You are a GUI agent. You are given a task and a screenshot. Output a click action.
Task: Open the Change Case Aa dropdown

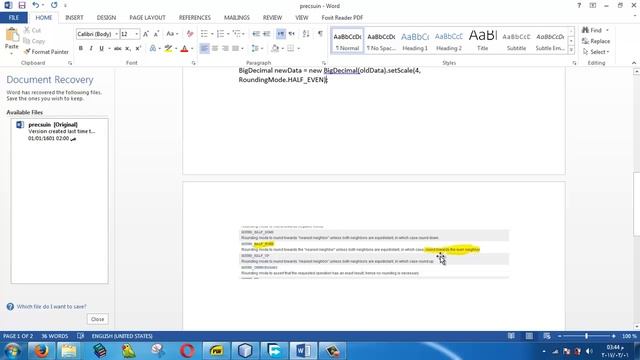pos(172,34)
